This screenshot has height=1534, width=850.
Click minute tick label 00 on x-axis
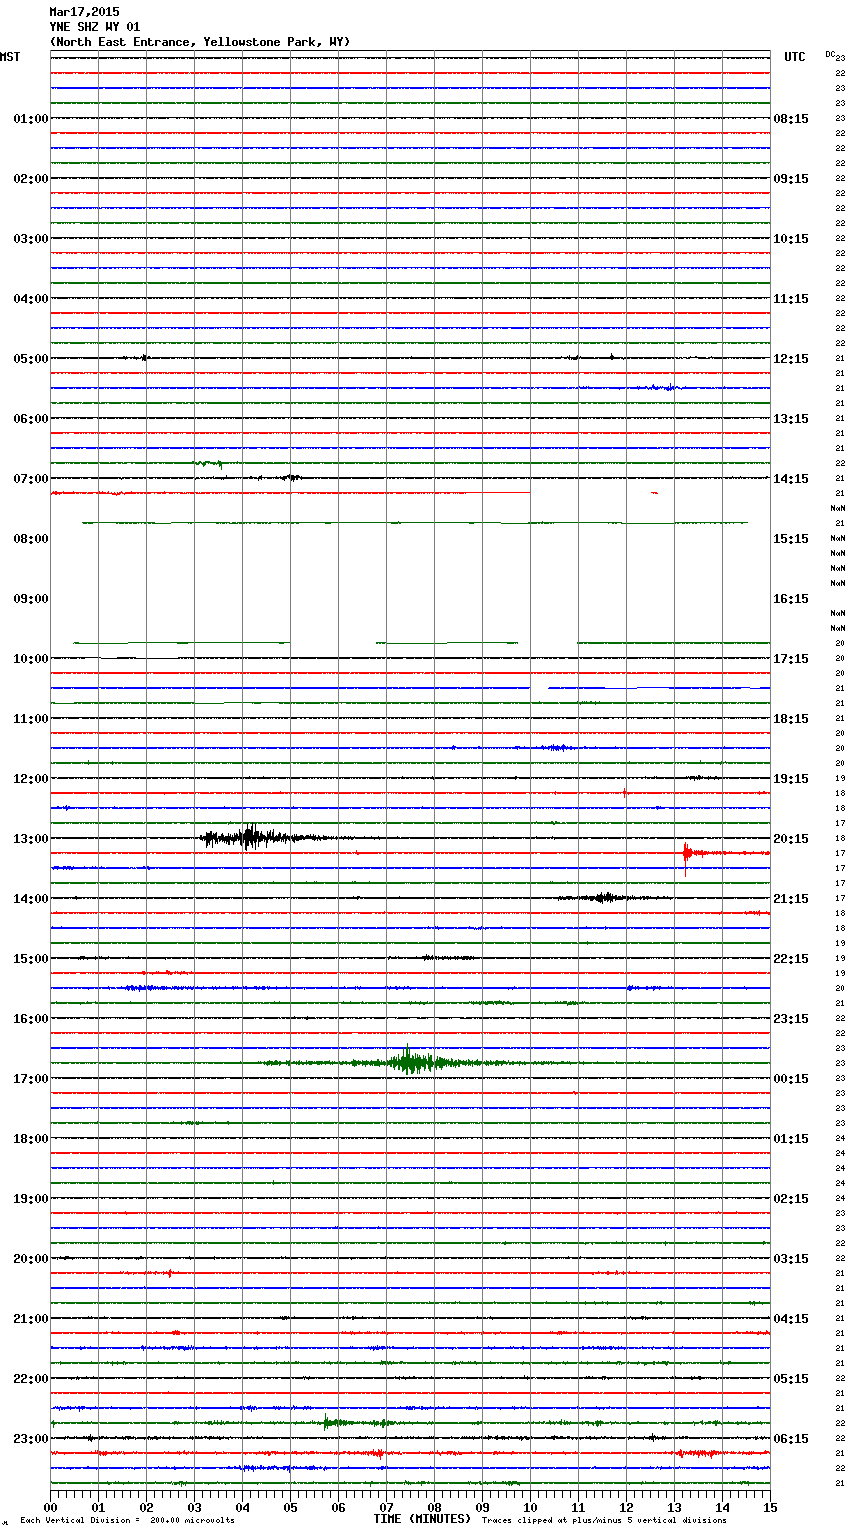click(50, 1507)
